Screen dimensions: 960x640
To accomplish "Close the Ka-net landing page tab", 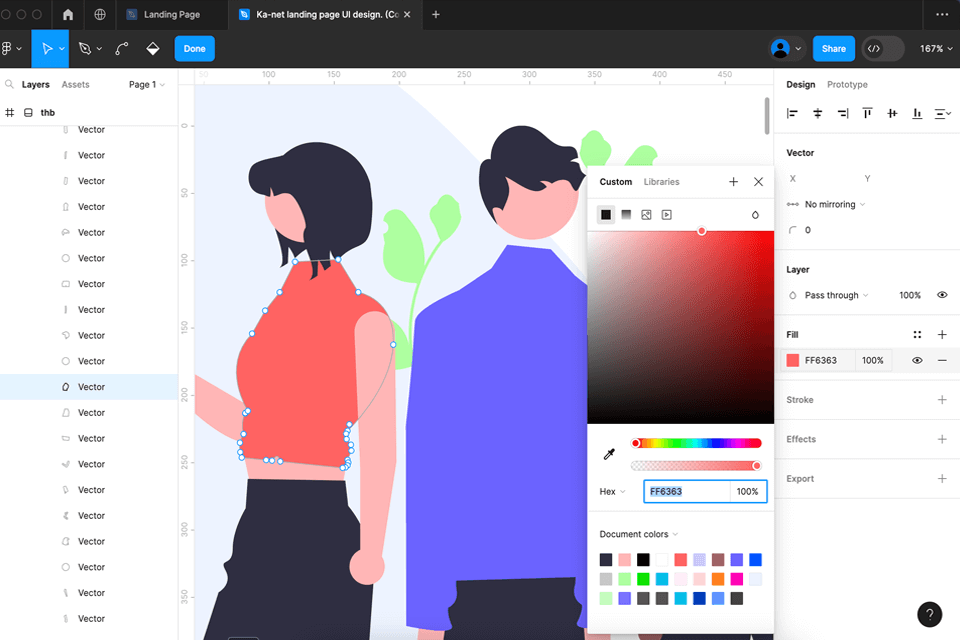I will pos(407,14).
